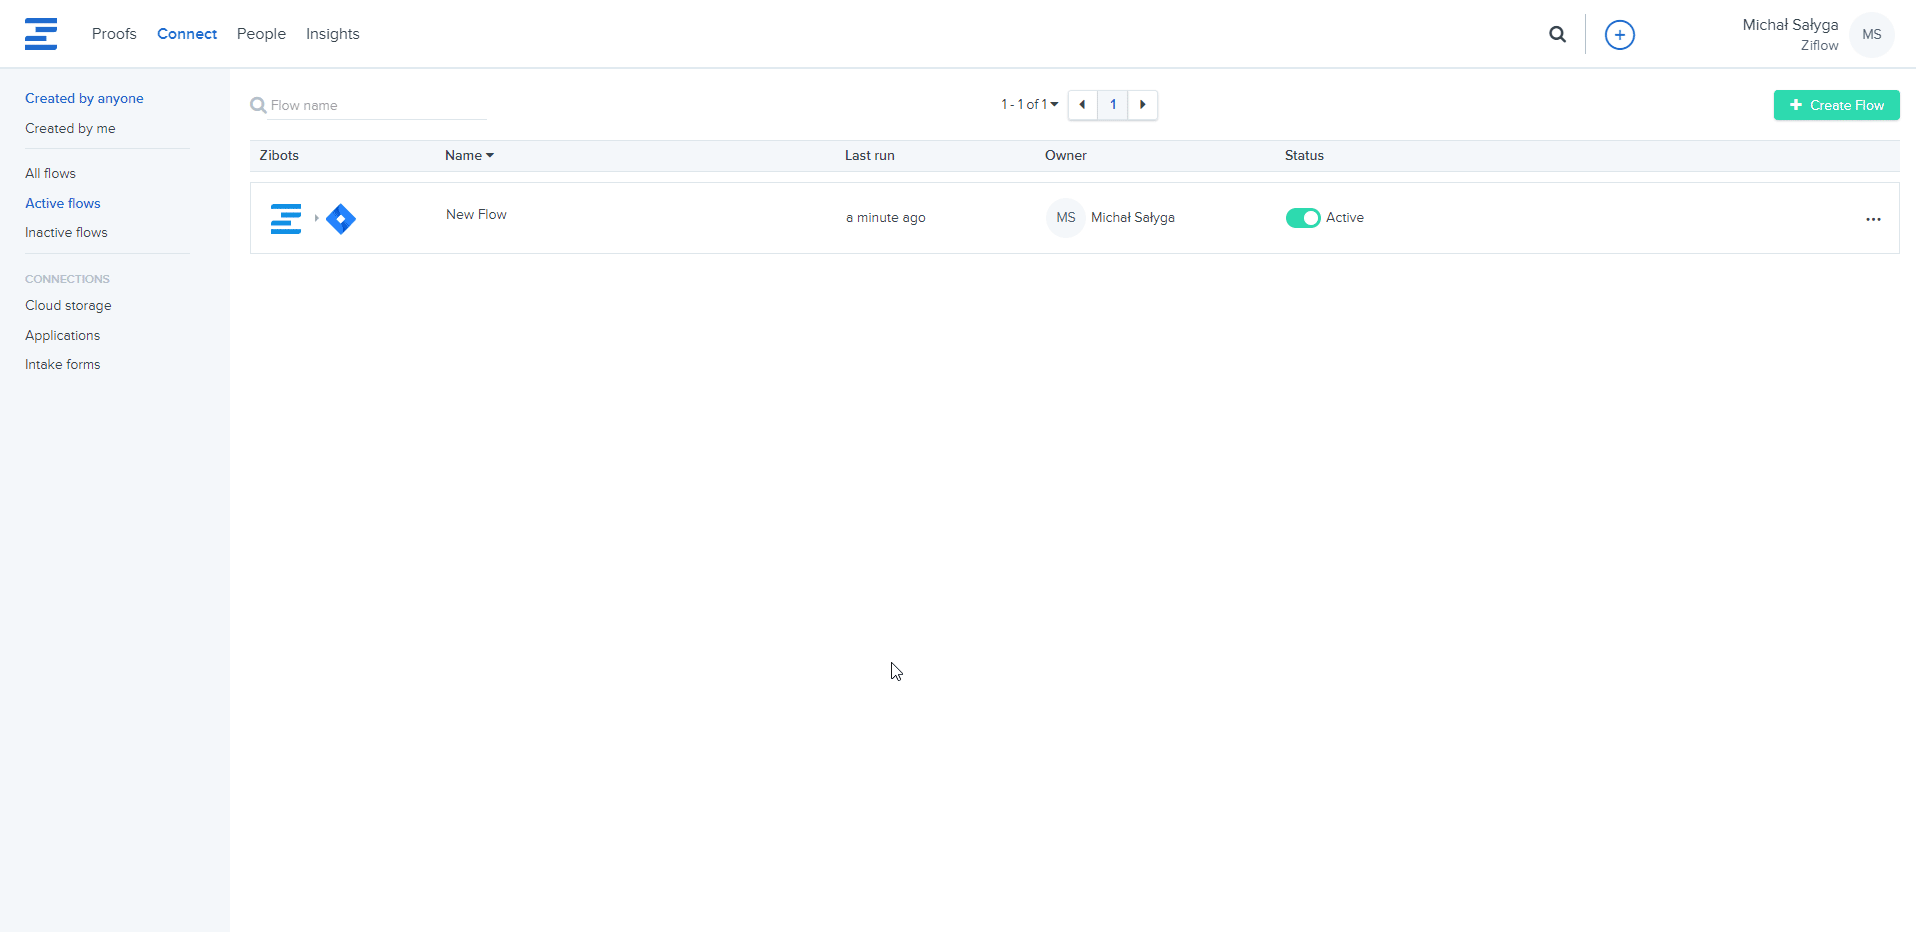Open Cloud storage connections
Screen dimensions: 1916x932
pyautogui.click(x=68, y=306)
